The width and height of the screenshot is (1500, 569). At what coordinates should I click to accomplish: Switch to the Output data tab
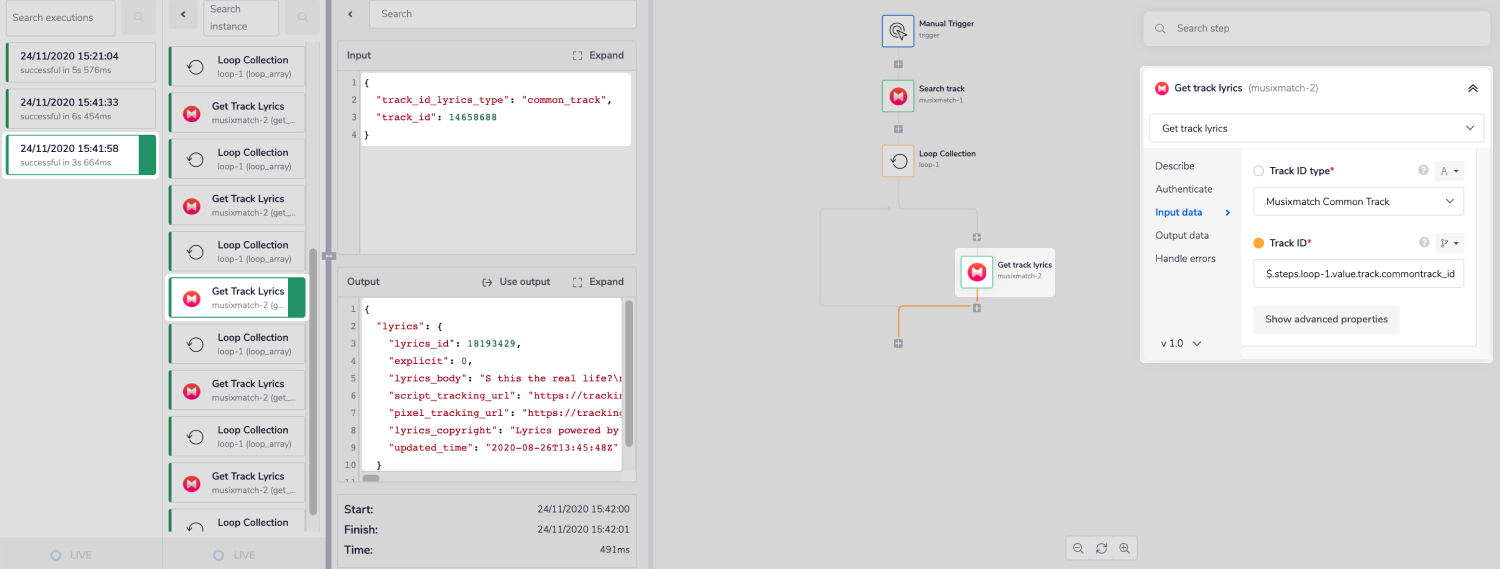1182,235
